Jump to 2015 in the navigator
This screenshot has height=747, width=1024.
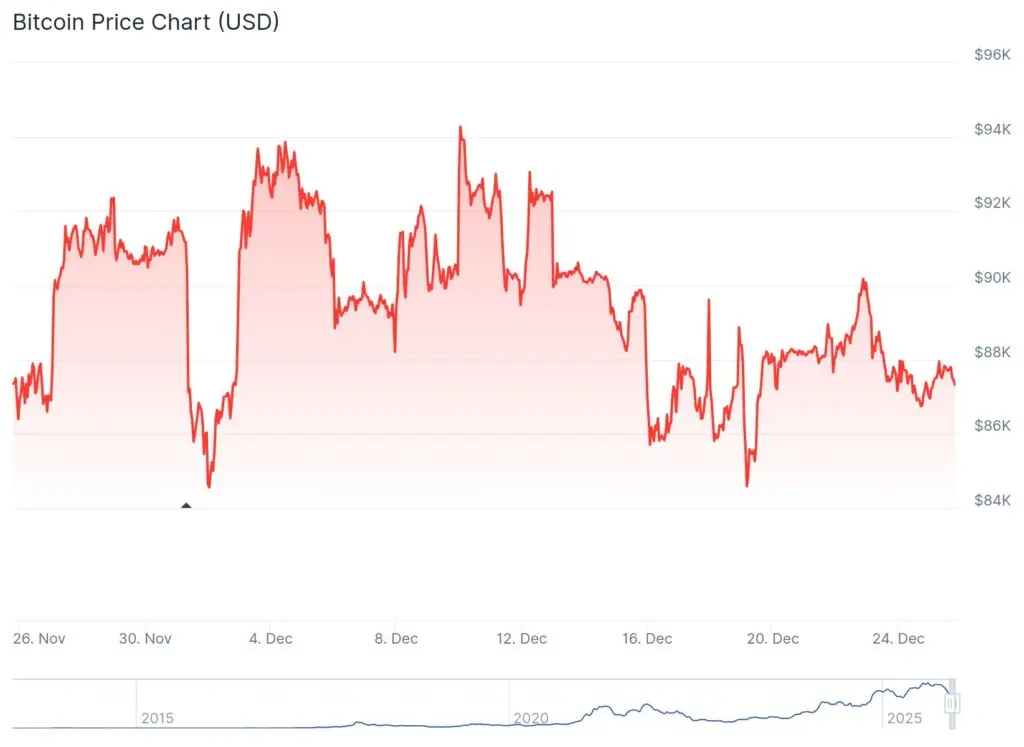coord(157,718)
